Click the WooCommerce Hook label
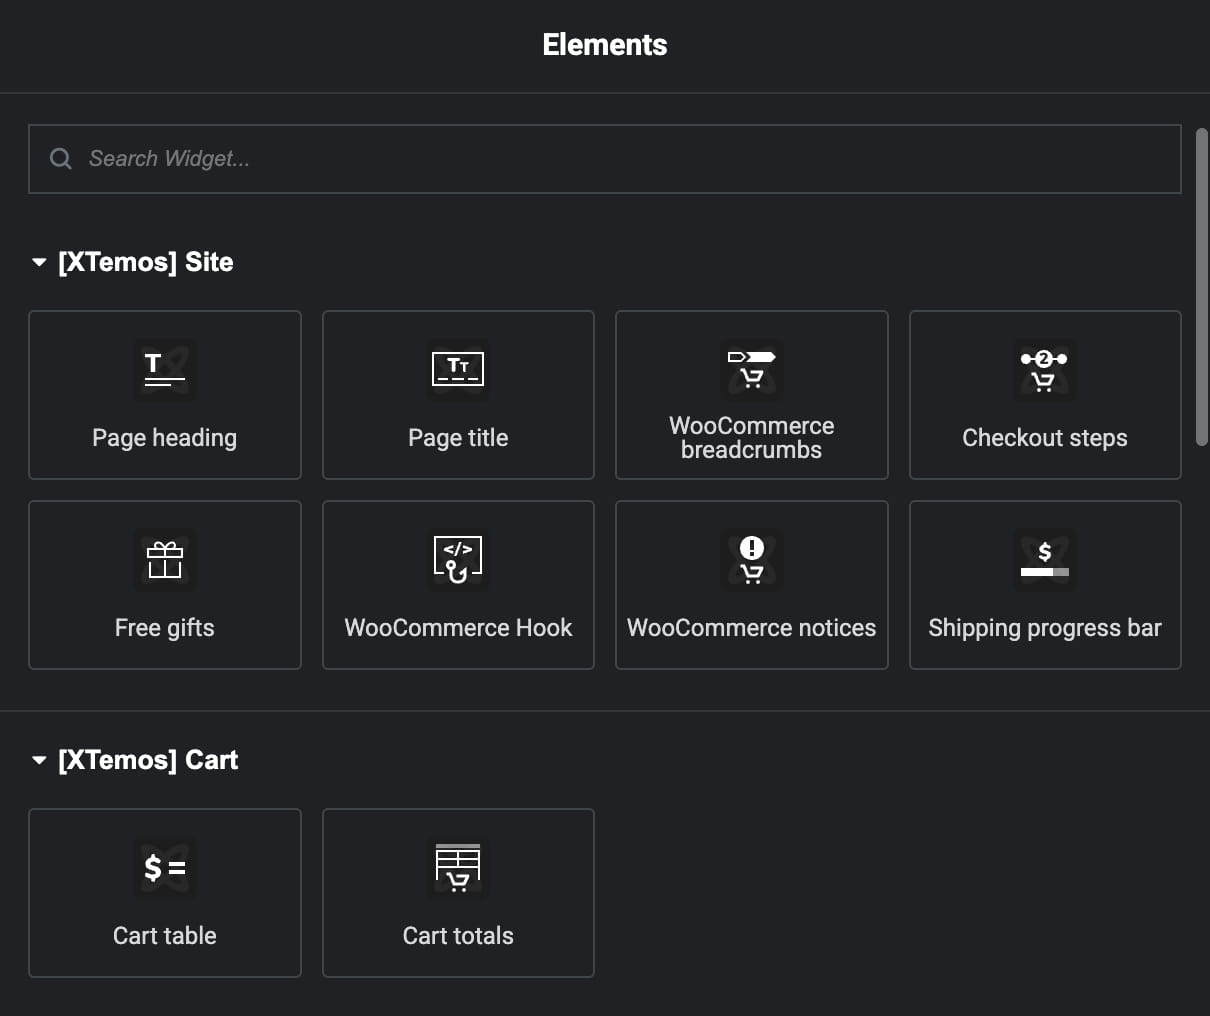1210x1016 pixels. pos(458,628)
